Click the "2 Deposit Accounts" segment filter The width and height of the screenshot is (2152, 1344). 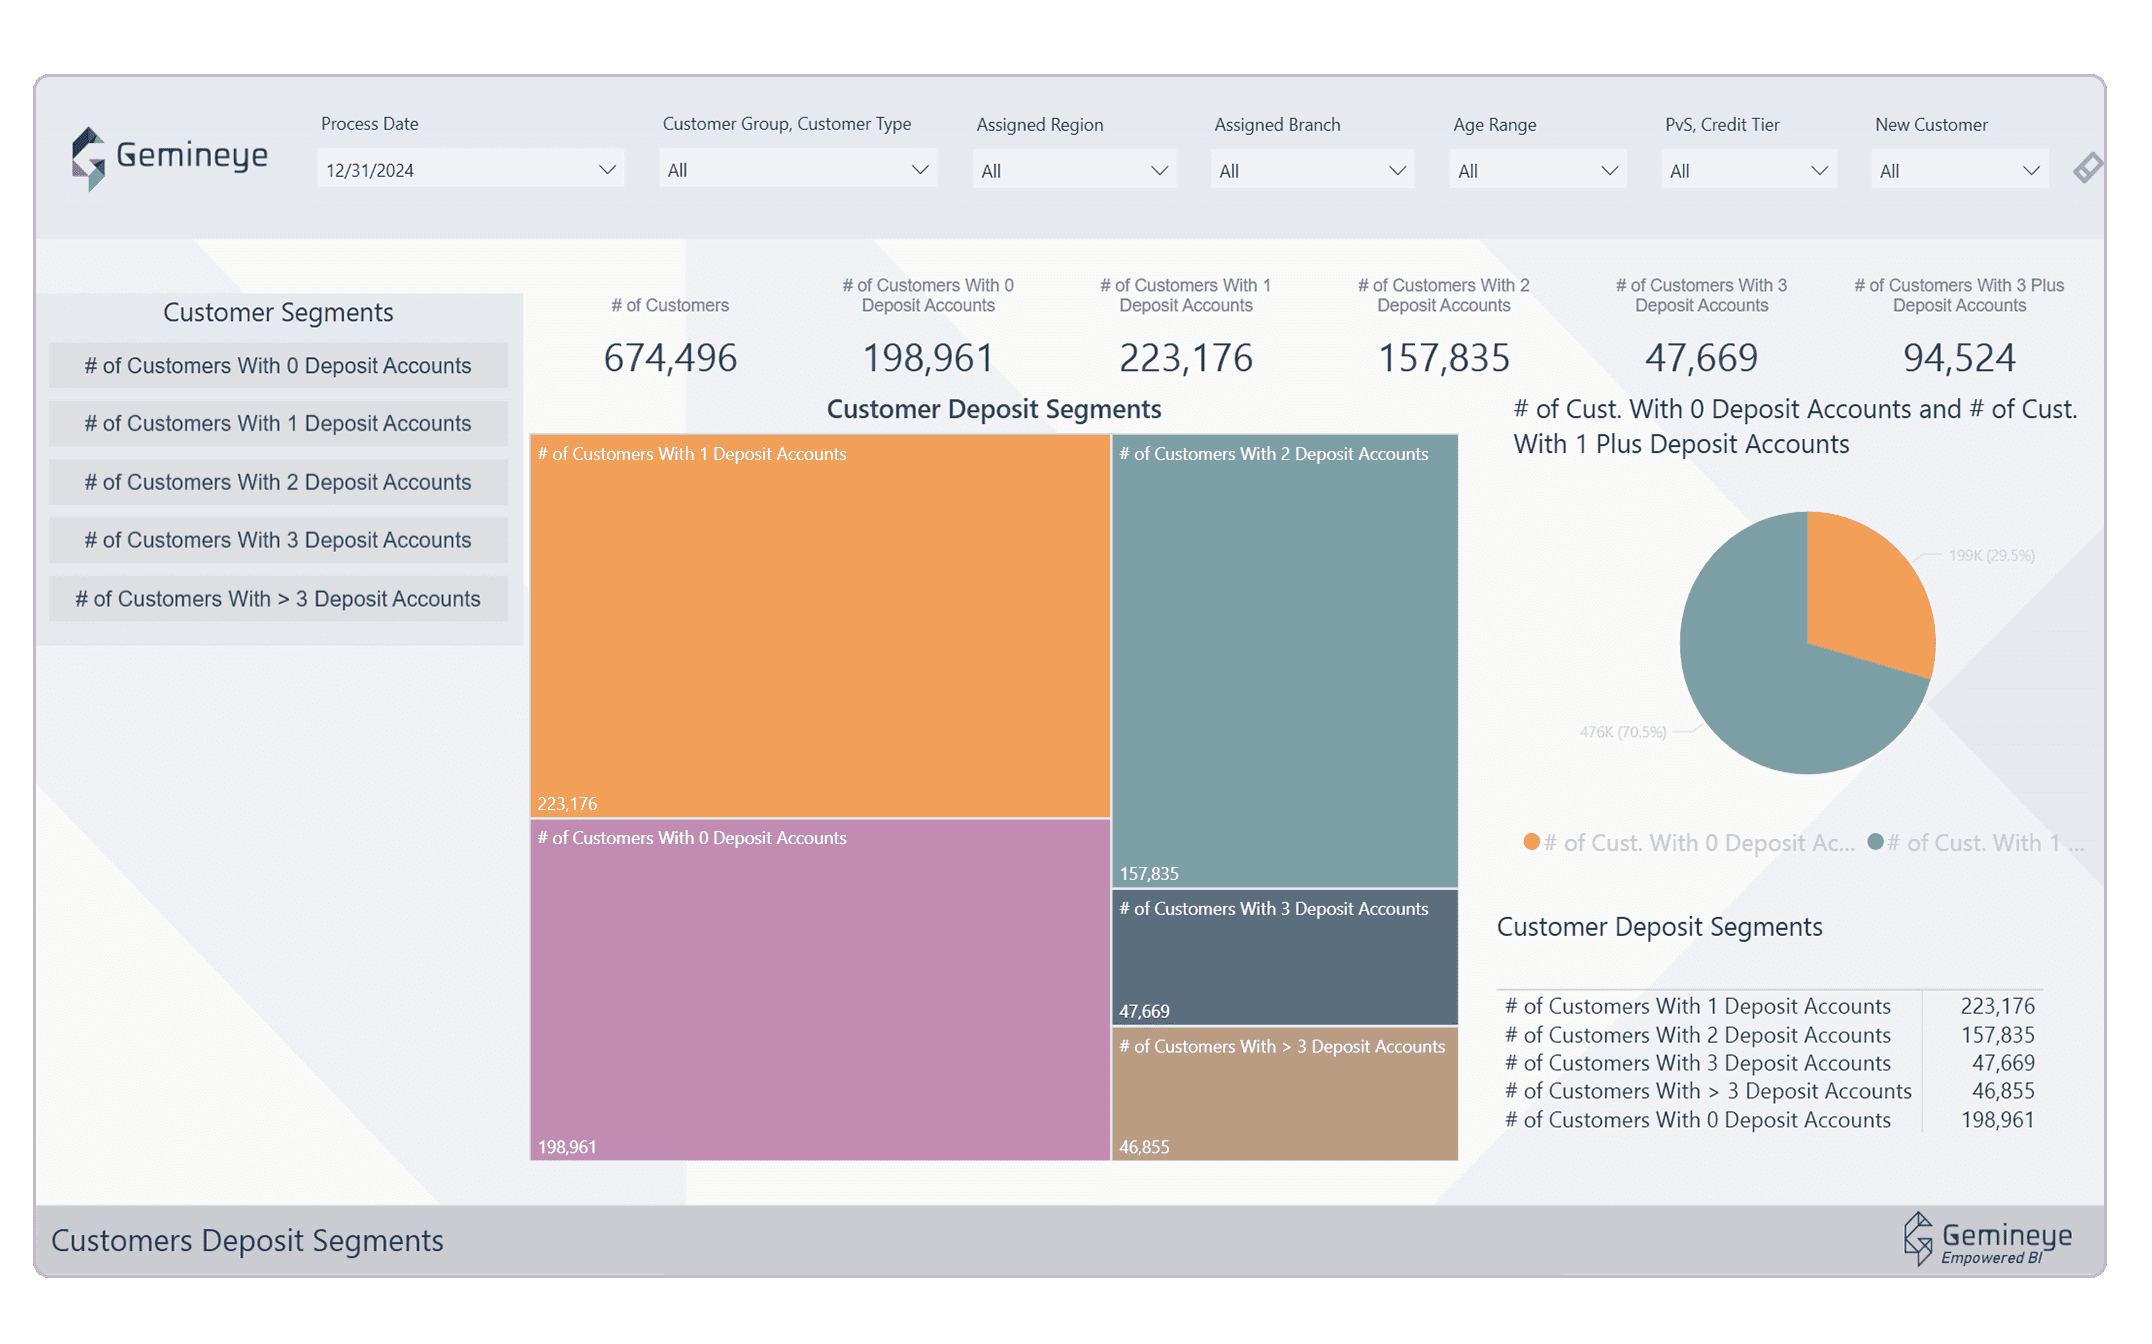278,481
